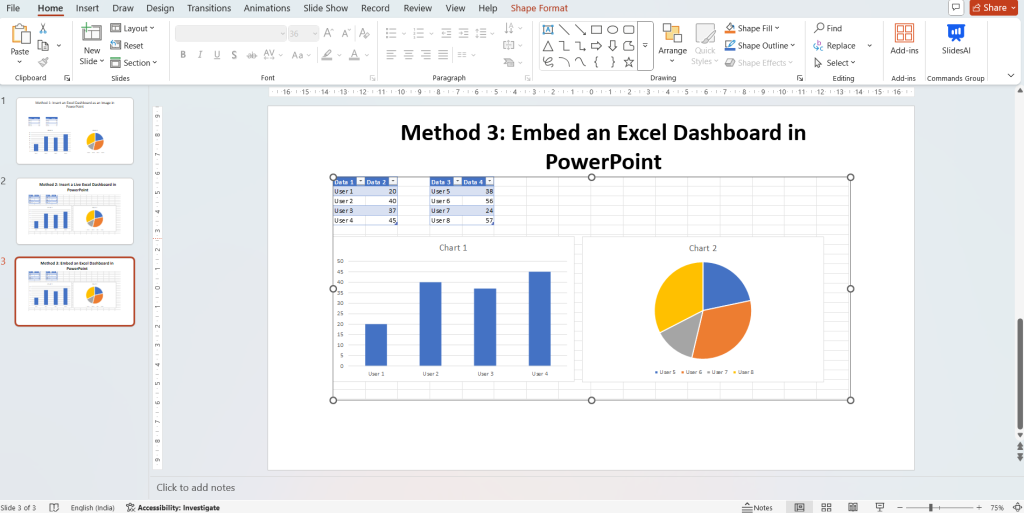The width and height of the screenshot is (1024, 513).
Task: Click the New Slide icon
Action: point(91,33)
